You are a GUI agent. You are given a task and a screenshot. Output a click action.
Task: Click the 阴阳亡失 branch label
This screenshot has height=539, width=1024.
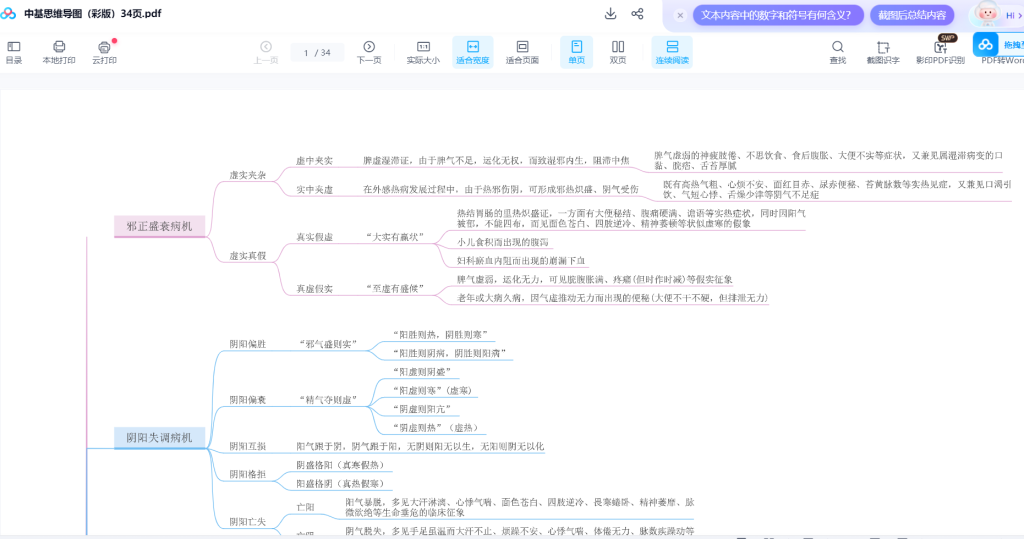click(248, 521)
